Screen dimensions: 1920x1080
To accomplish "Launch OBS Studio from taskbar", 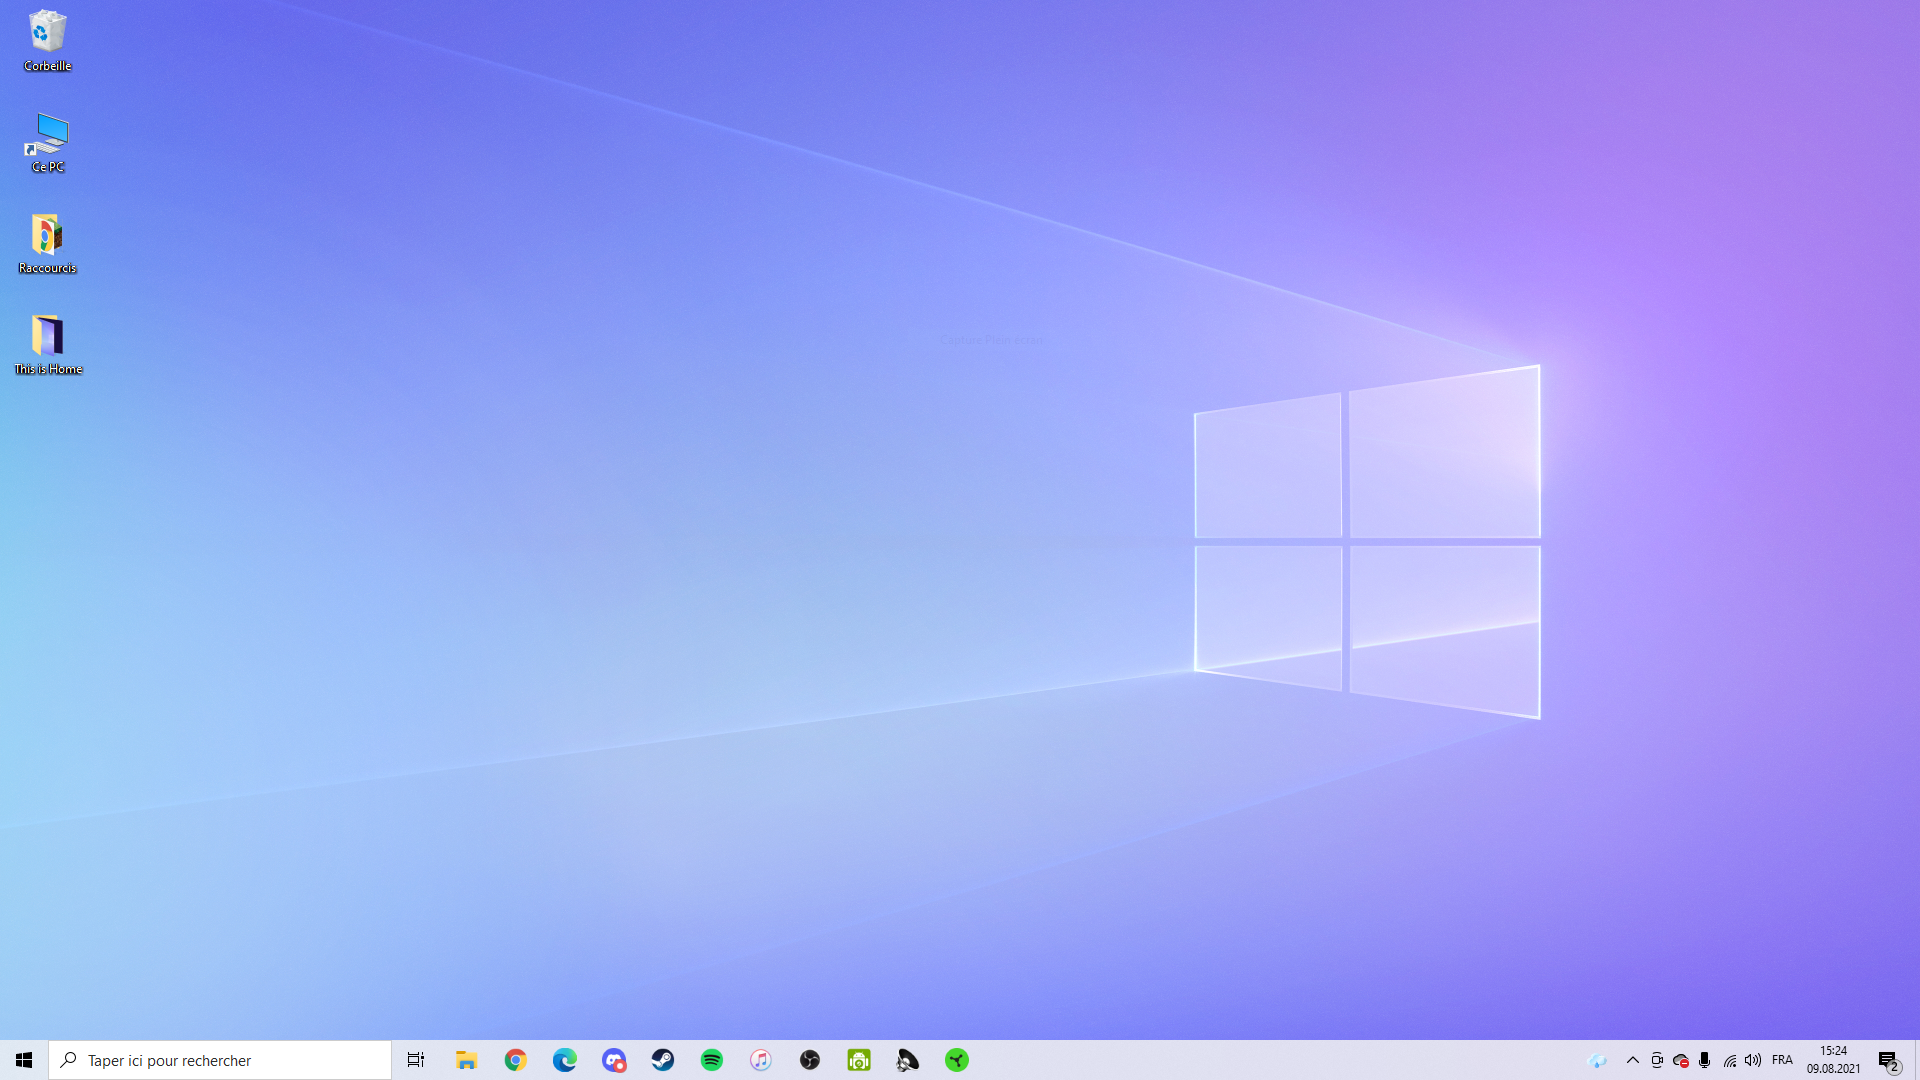I will 809,1060.
